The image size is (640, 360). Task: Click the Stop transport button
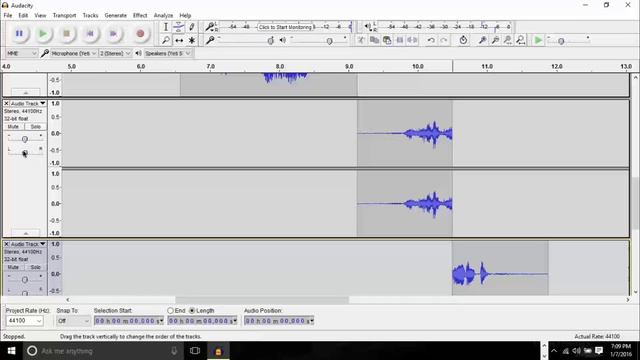pos(66,33)
